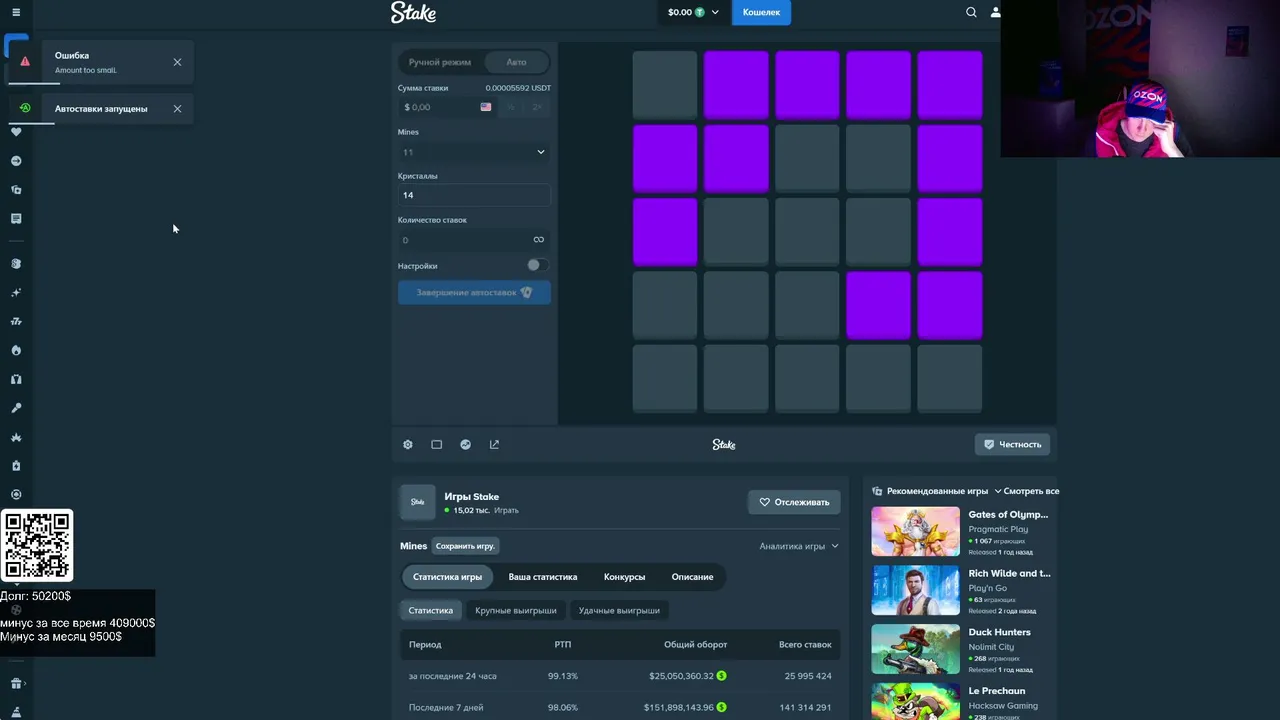
Task: Select the Статистика sub-tab
Action: (x=431, y=610)
